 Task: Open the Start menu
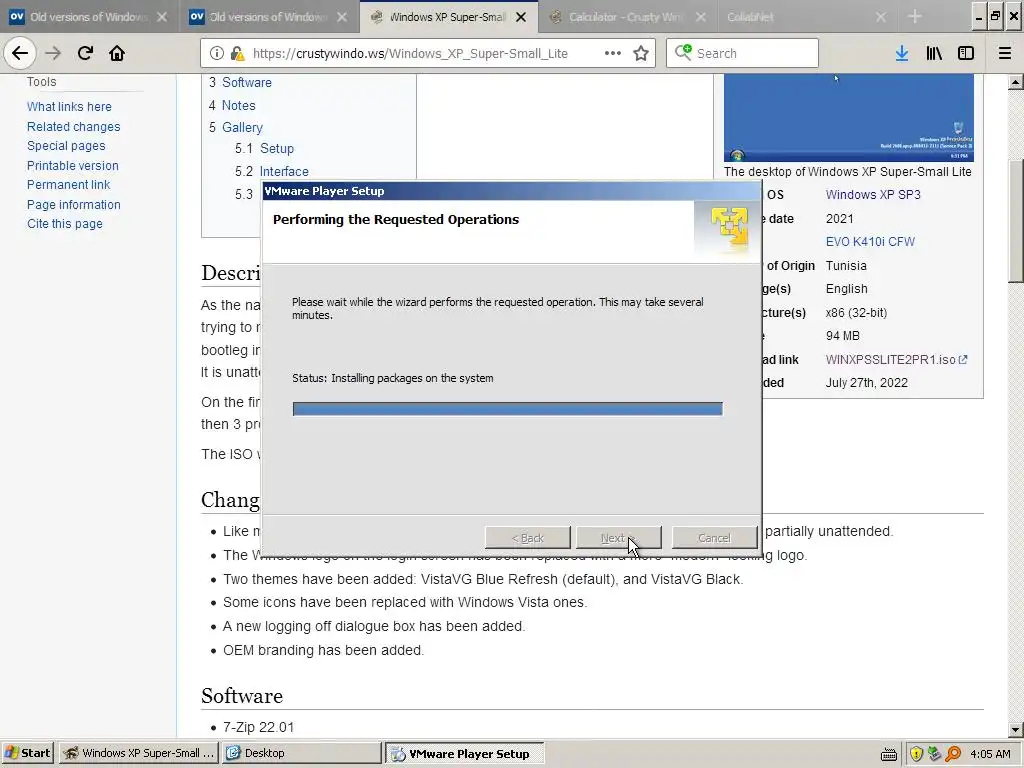point(27,753)
